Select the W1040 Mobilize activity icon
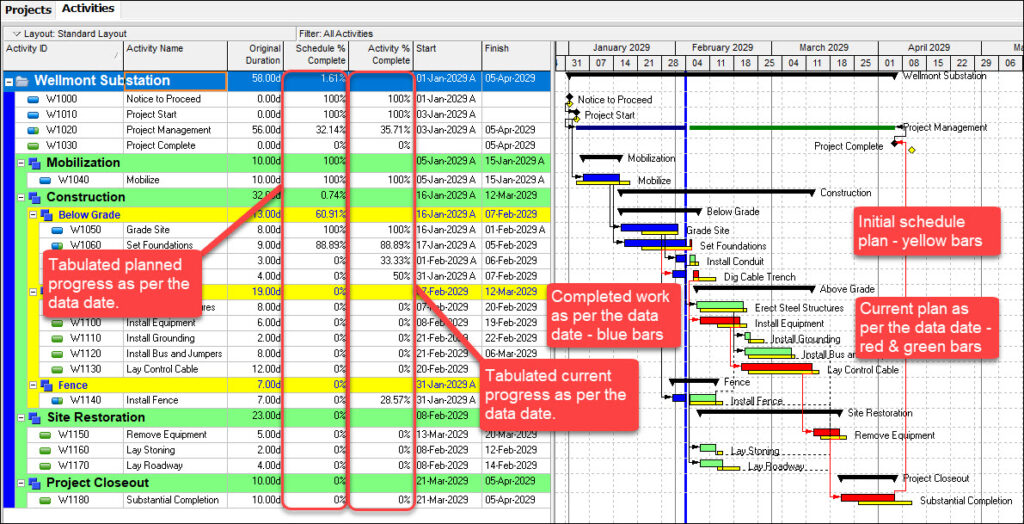Screen dimensions: 1024x524 45,180
